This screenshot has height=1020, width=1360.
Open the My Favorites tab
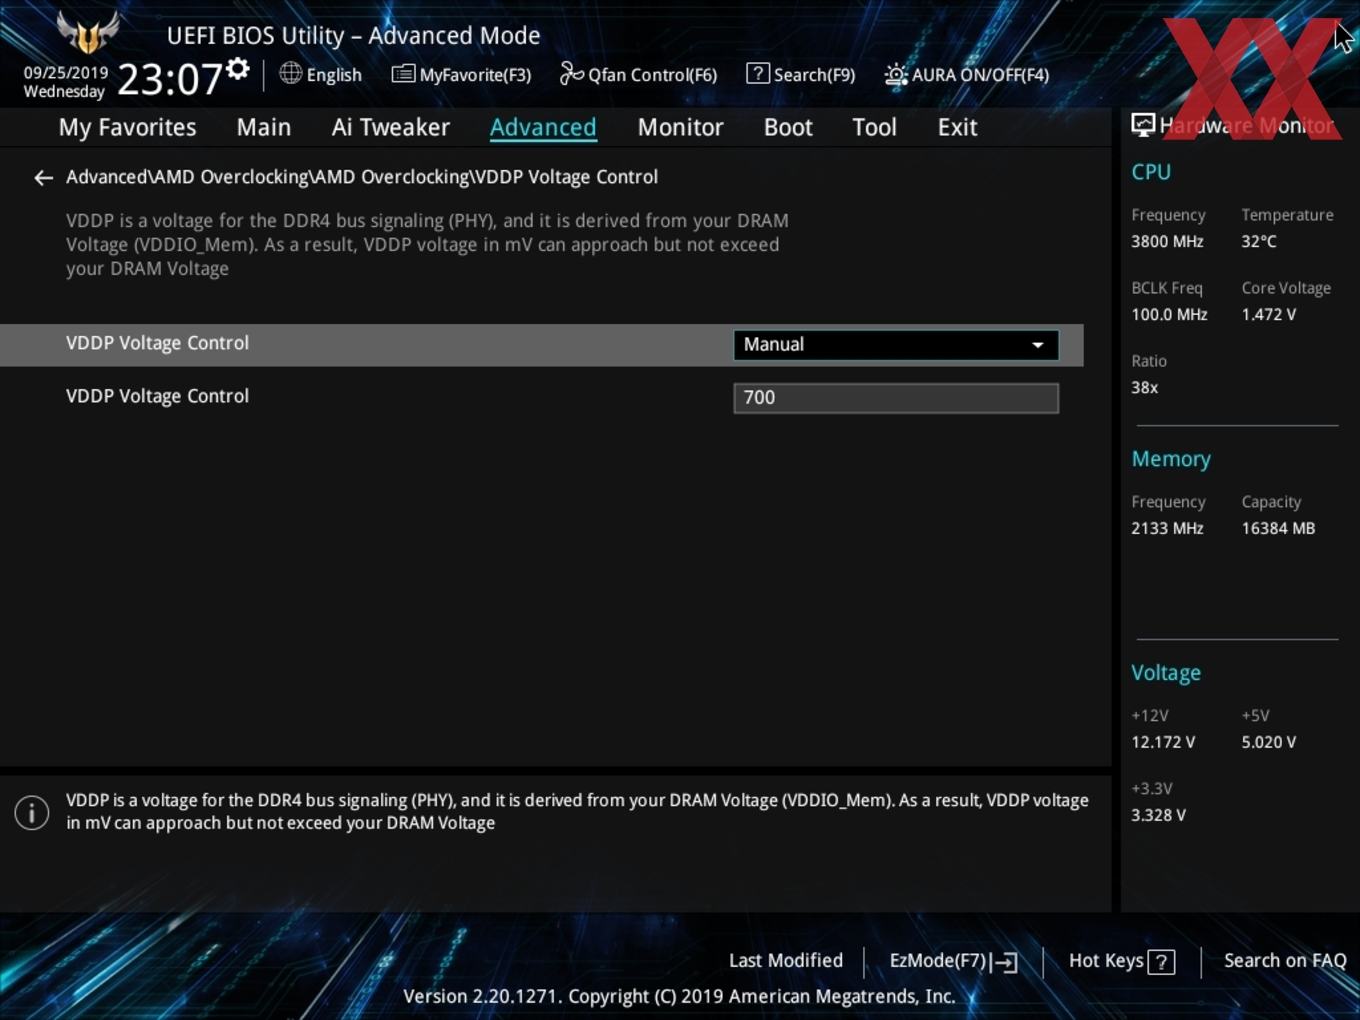[127, 127]
